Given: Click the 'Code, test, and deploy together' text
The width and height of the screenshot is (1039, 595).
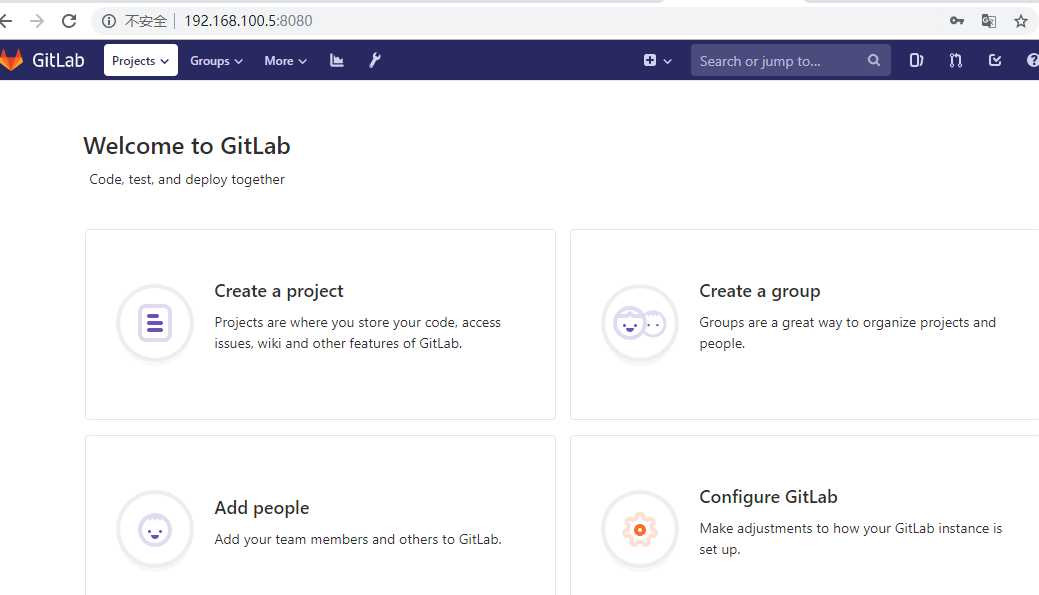Looking at the screenshot, I should click(x=187, y=180).
